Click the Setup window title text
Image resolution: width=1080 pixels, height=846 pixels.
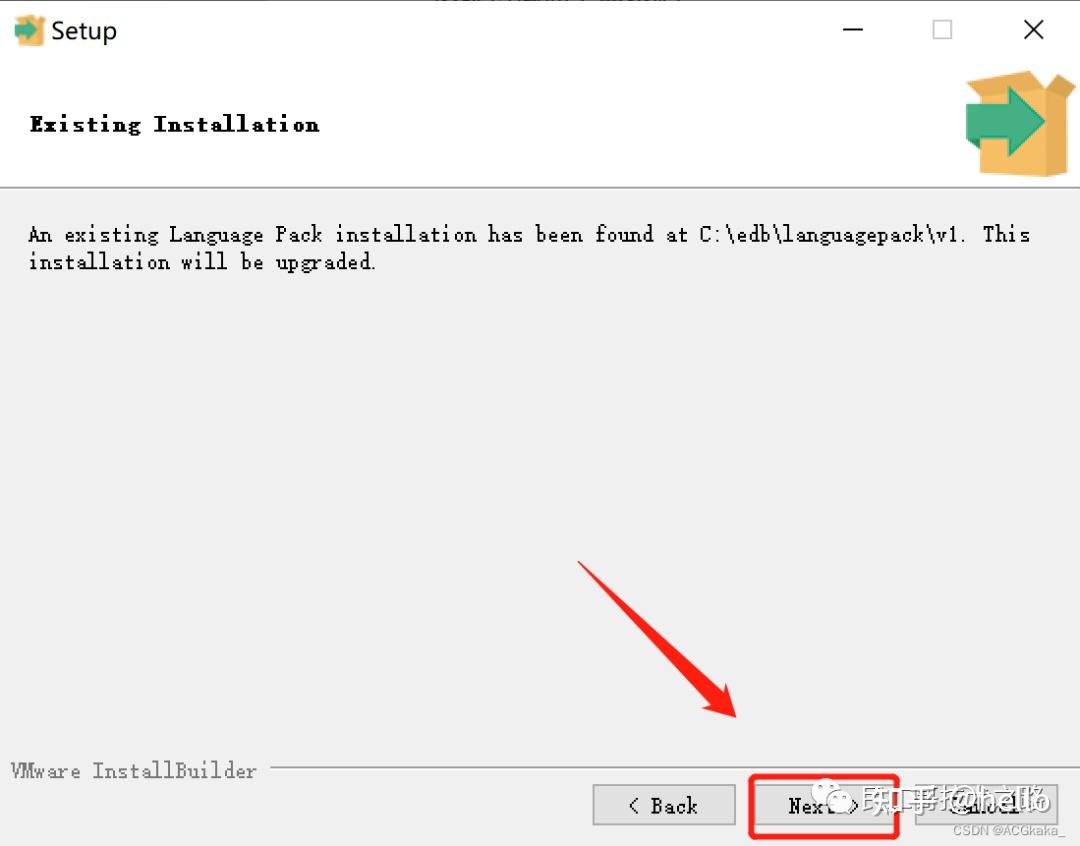(84, 31)
